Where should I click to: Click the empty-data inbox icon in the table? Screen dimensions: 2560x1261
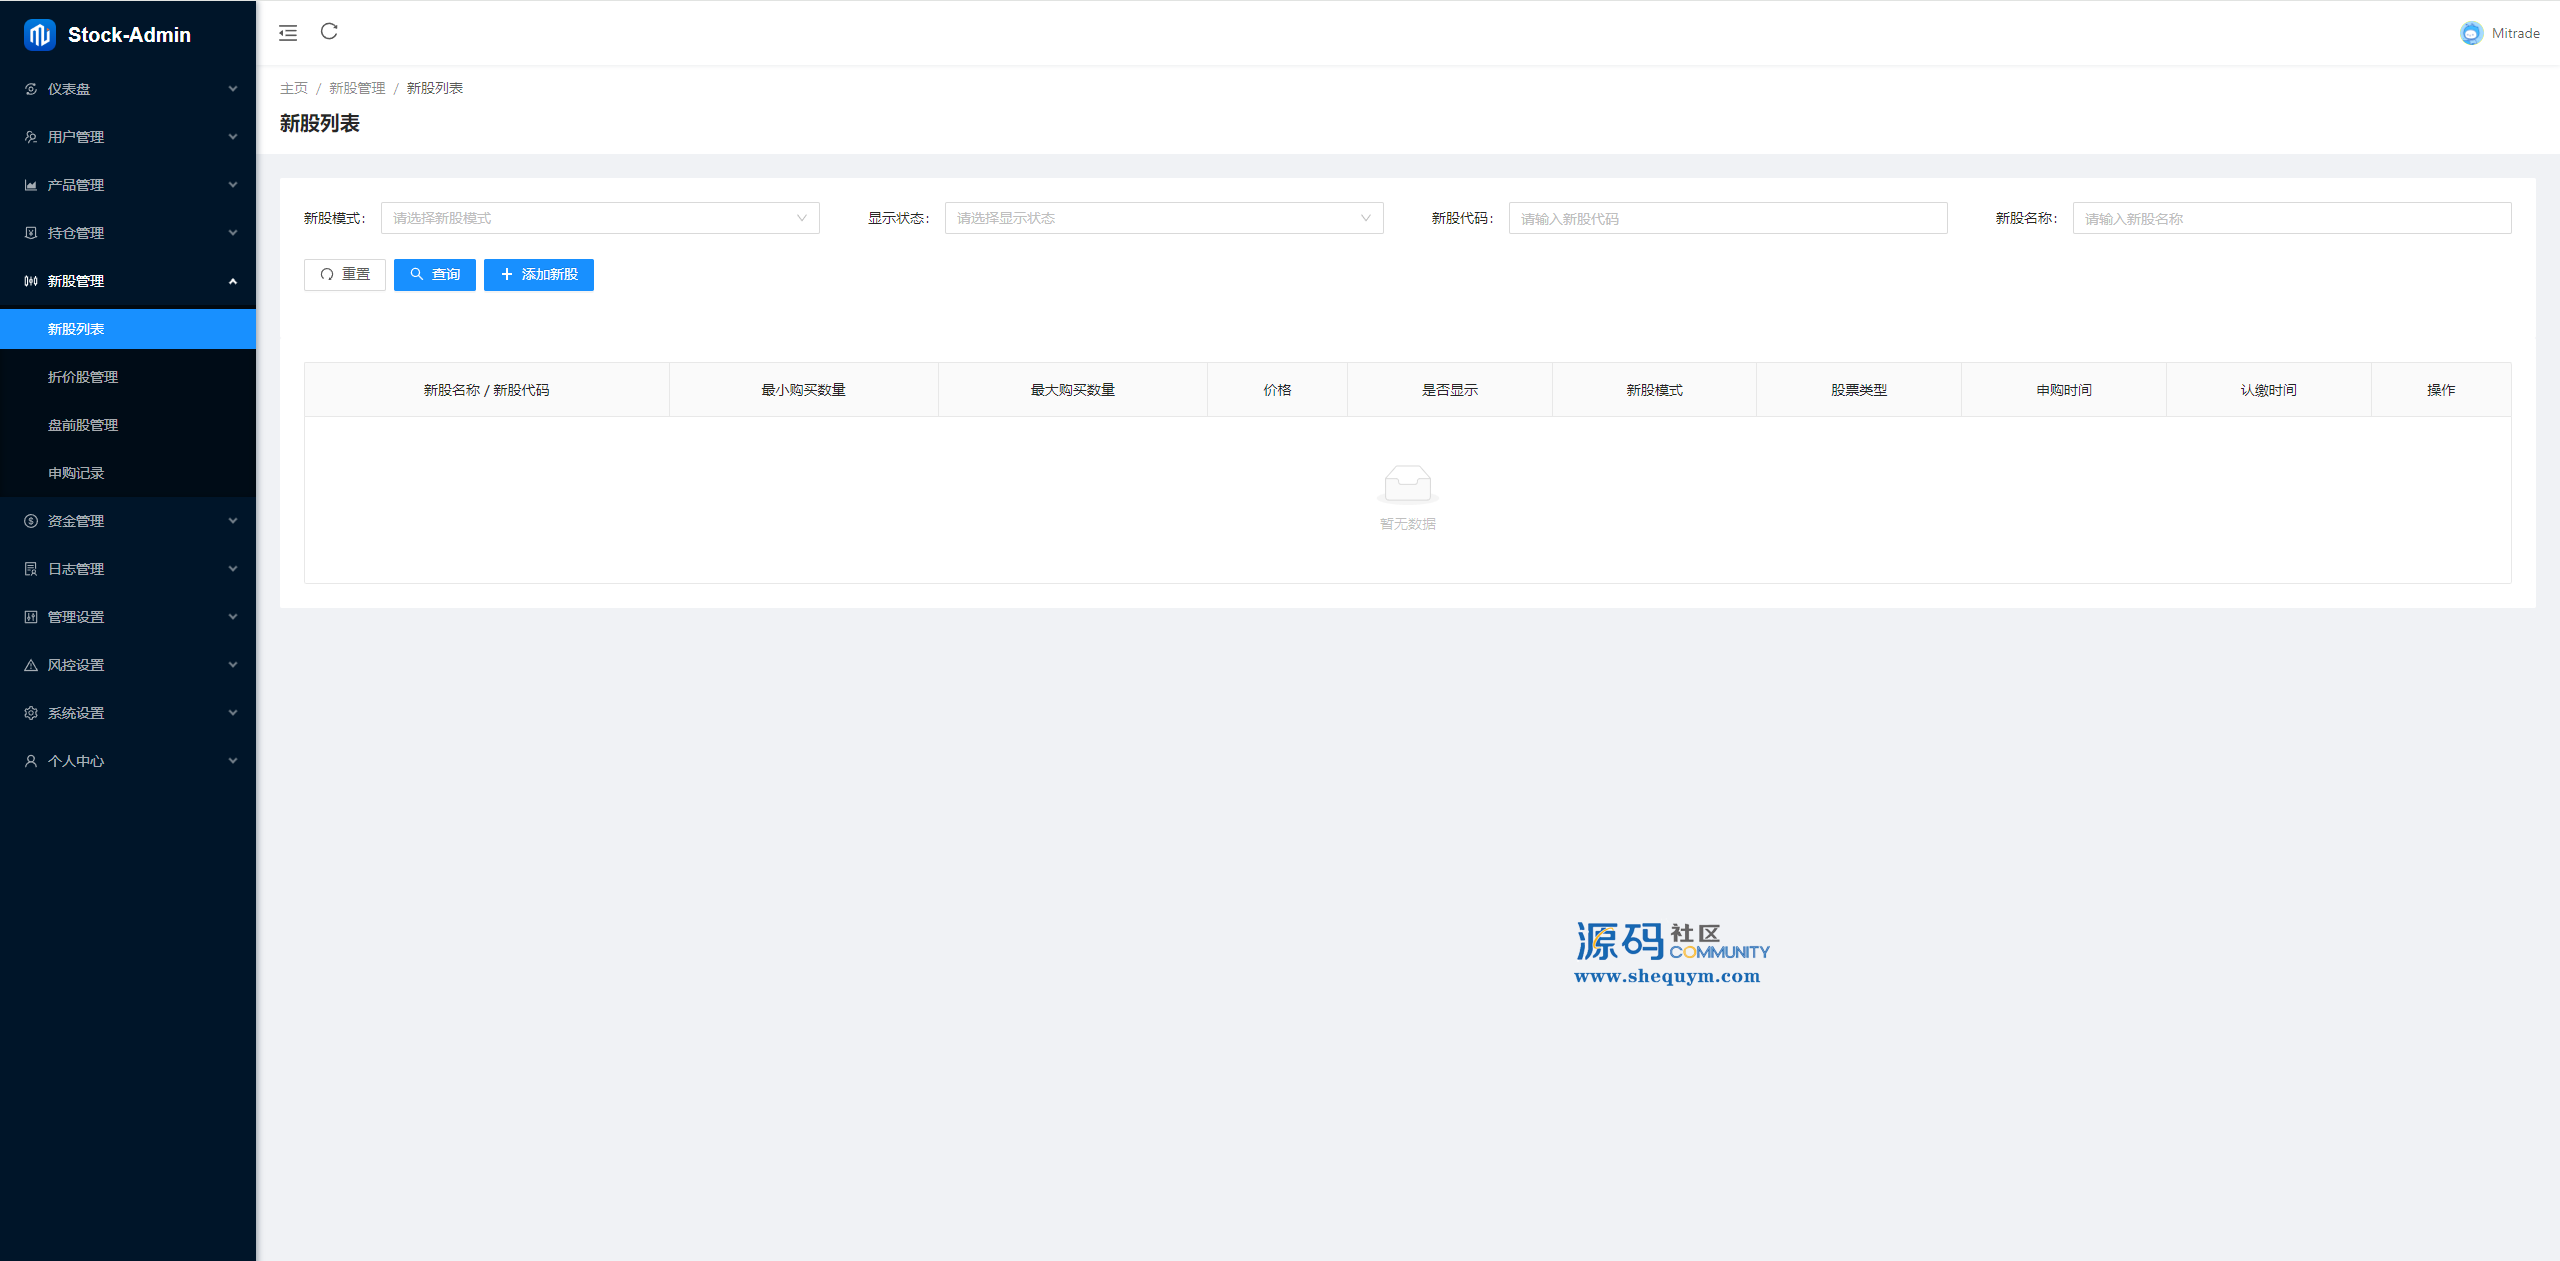[1407, 484]
